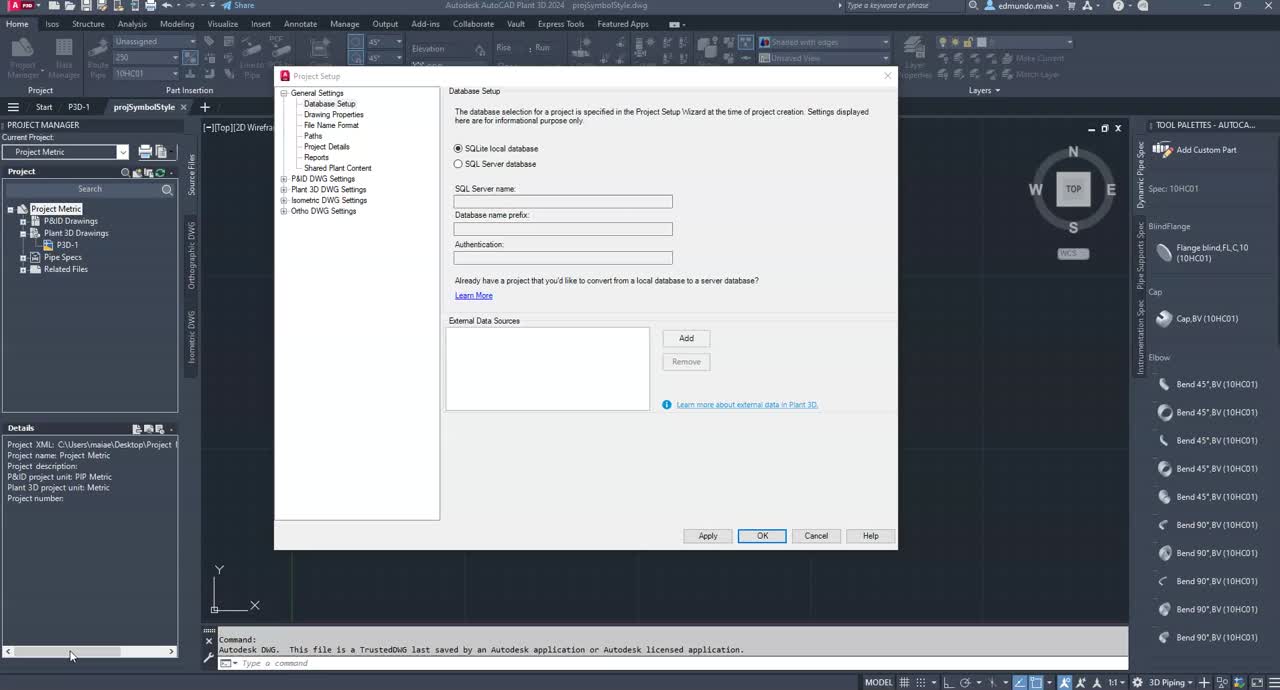Open the 1:1 annotation scale control
Image resolution: width=1280 pixels, height=690 pixels.
tap(1115, 682)
